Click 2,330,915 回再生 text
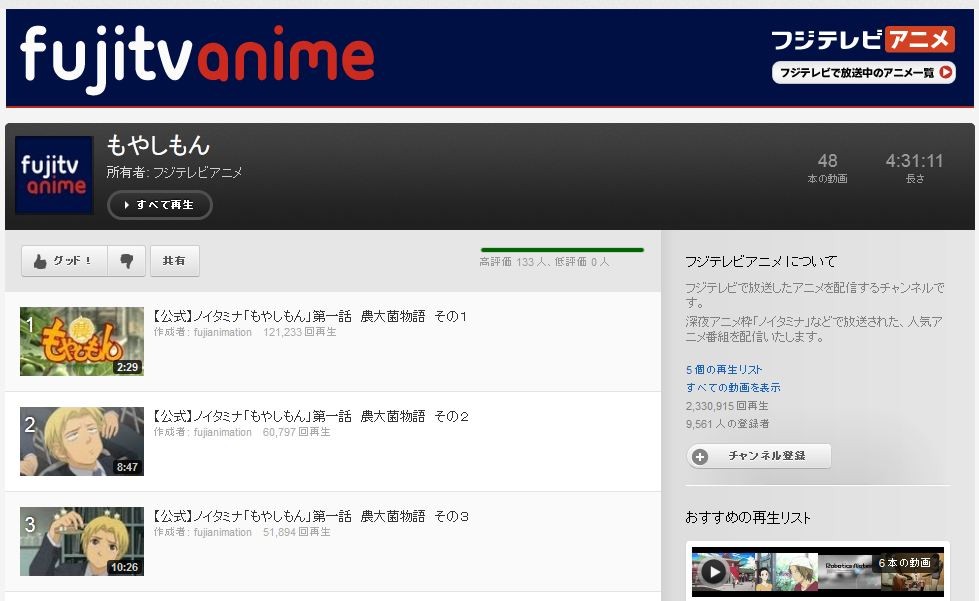Viewport: 979px width, 601px height. coord(727,406)
